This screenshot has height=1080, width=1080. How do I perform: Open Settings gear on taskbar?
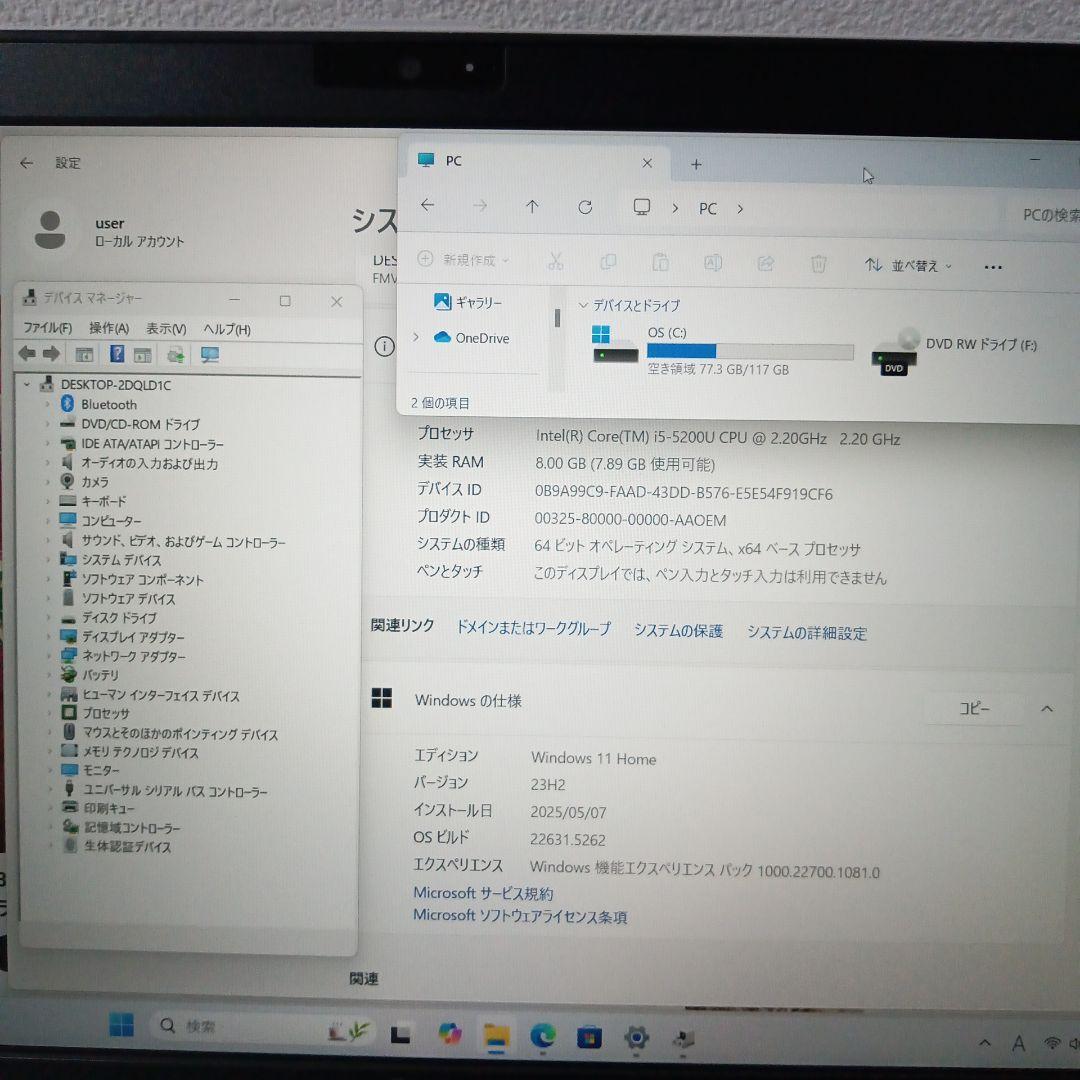636,1037
